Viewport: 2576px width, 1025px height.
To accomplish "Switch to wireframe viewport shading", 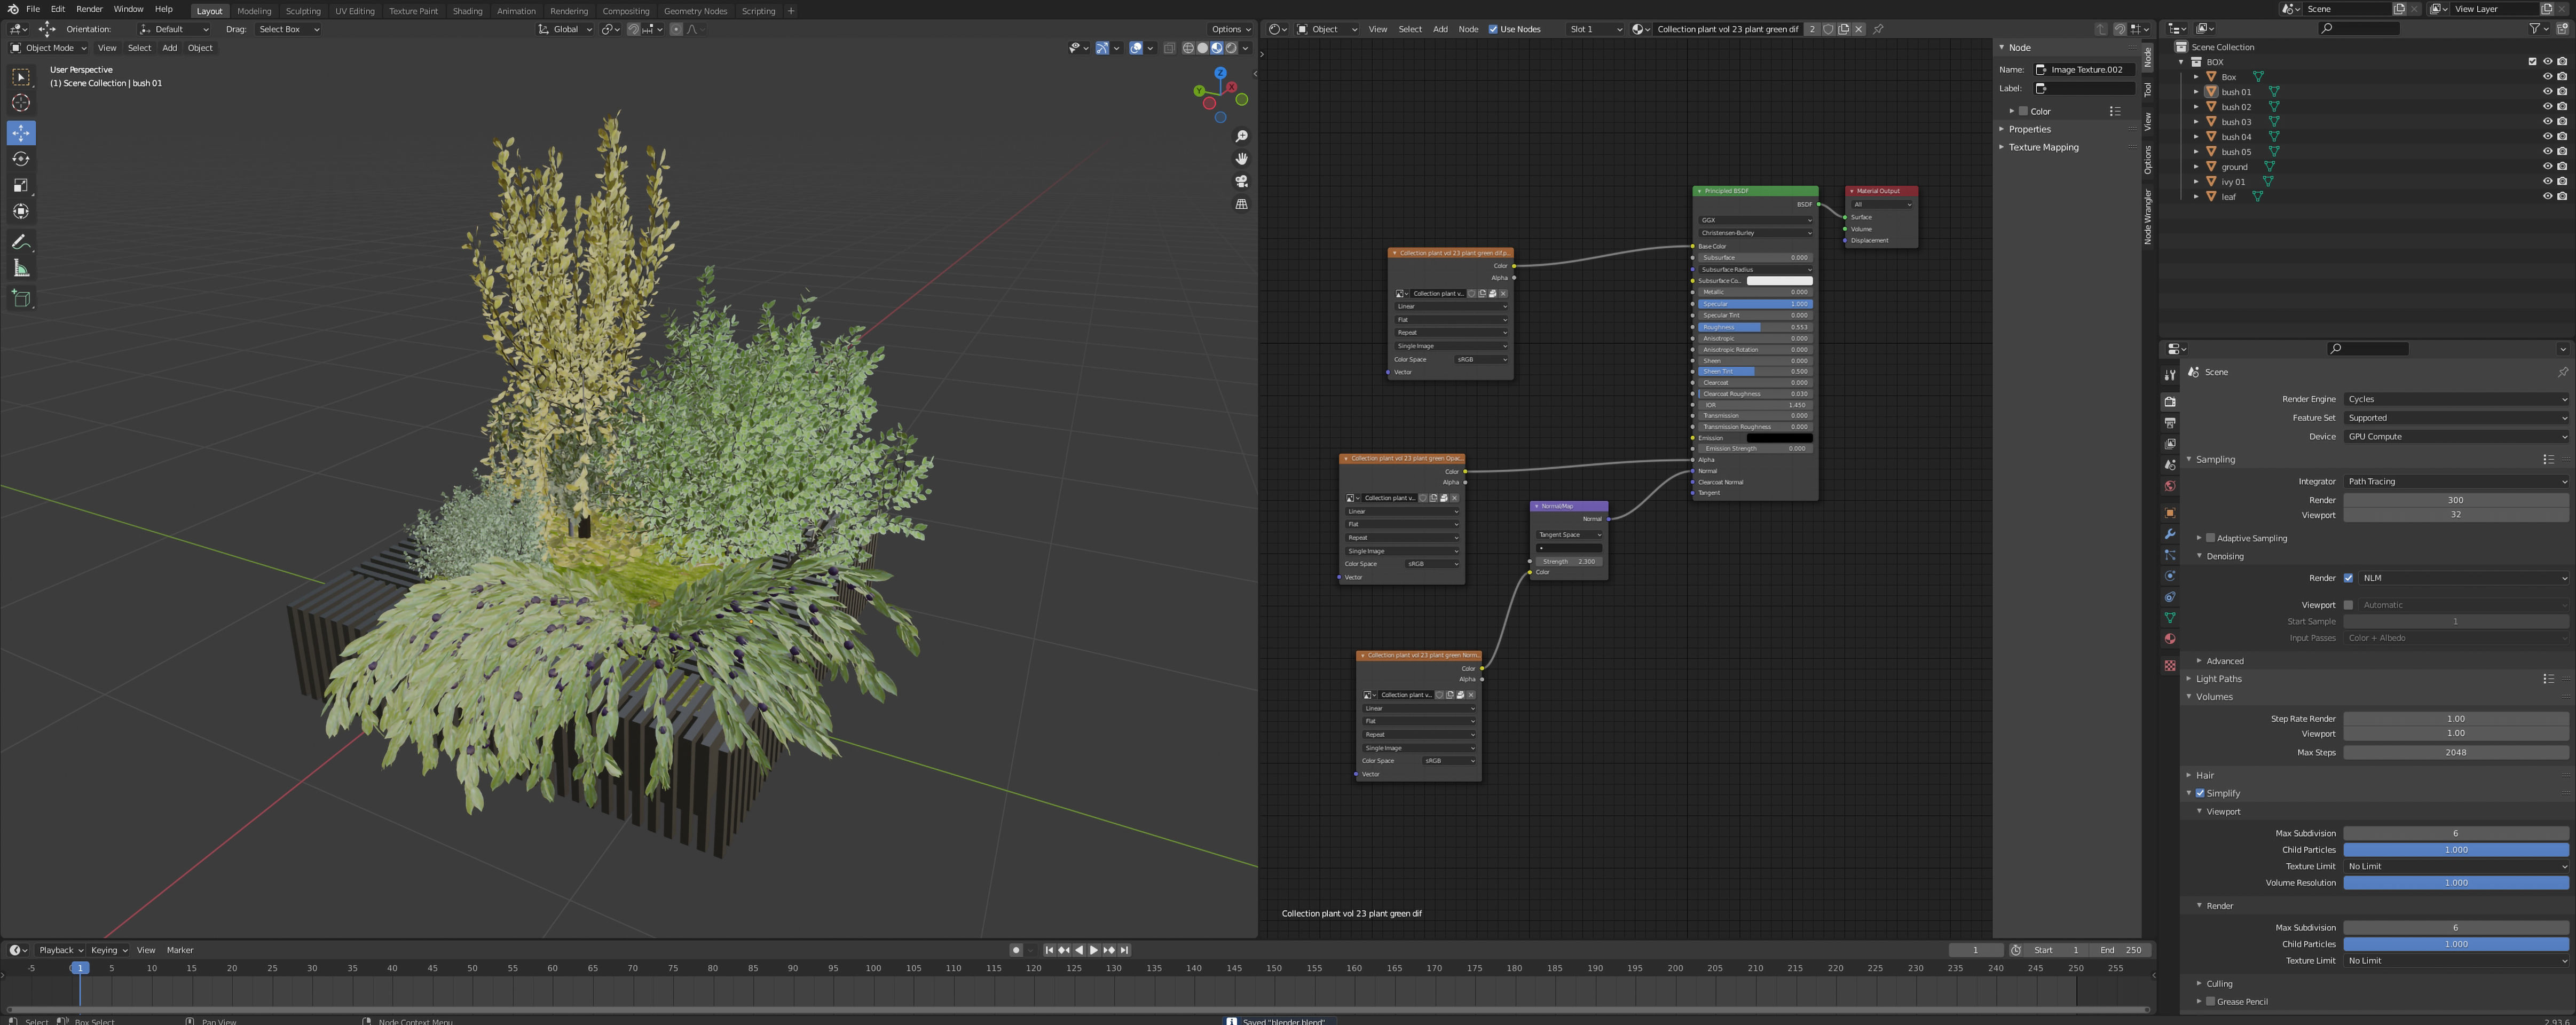I will point(1188,48).
